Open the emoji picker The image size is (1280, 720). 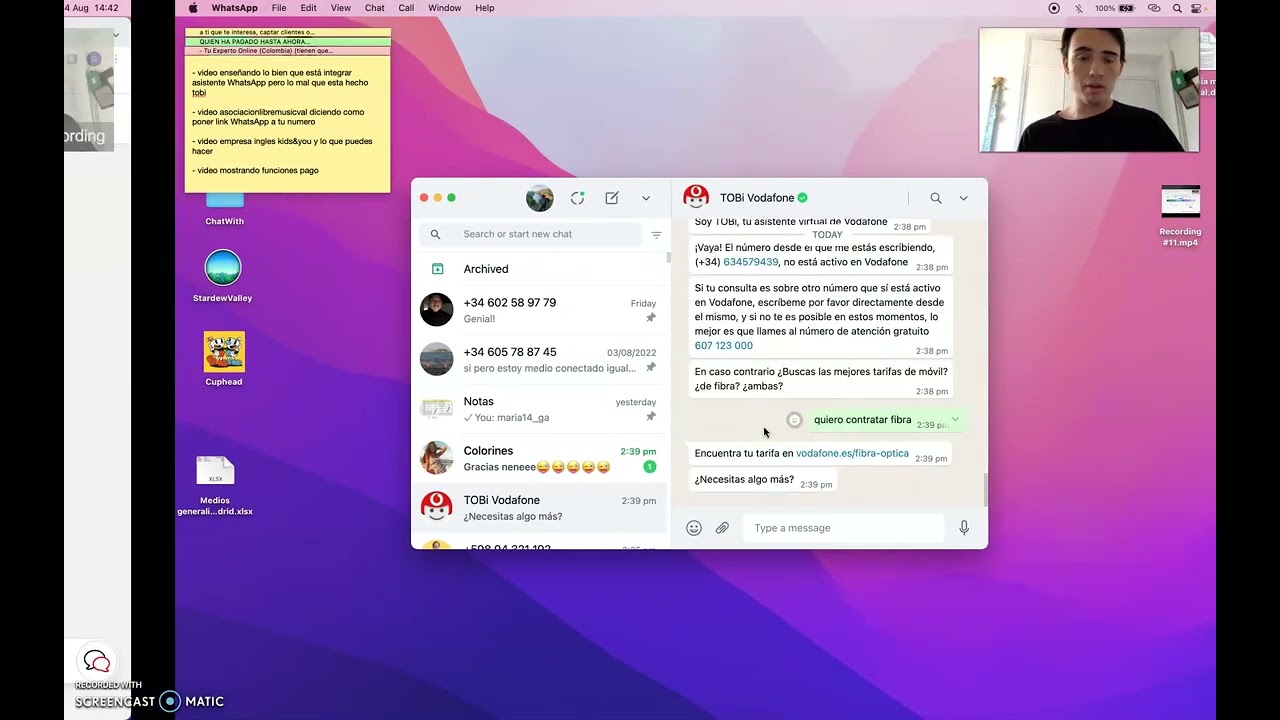pyautogui.click(x=694, y=528)
